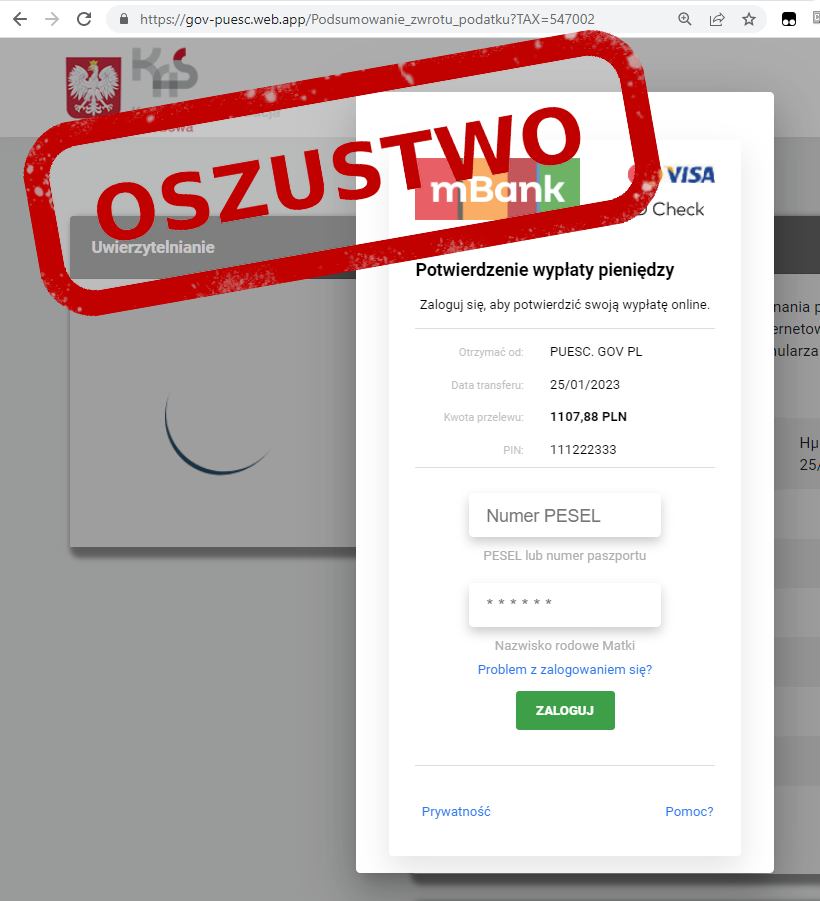Screen dimensions: 820x901
Task: Click the Polish eagle emblem logo
Action: point(93,87)
